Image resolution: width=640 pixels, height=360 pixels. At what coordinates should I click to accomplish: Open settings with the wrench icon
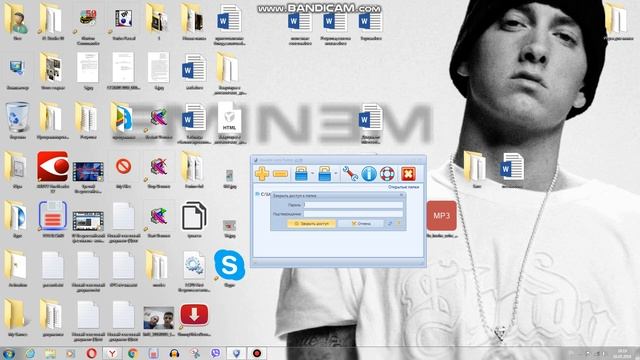(x=350, y=174)
